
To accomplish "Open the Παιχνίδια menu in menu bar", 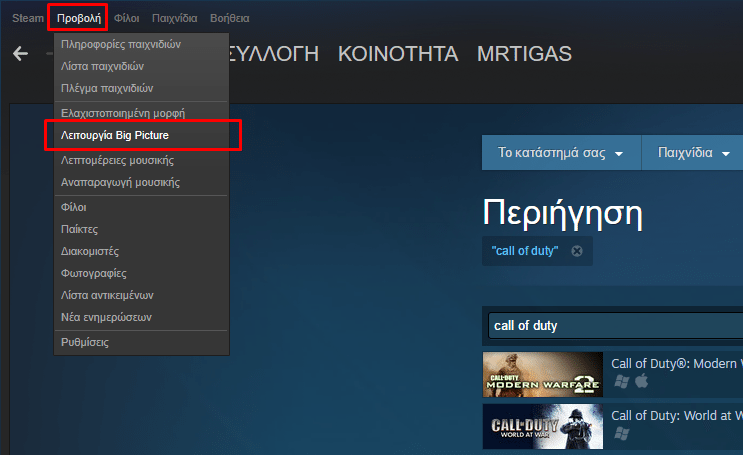I will click(174, 18).
